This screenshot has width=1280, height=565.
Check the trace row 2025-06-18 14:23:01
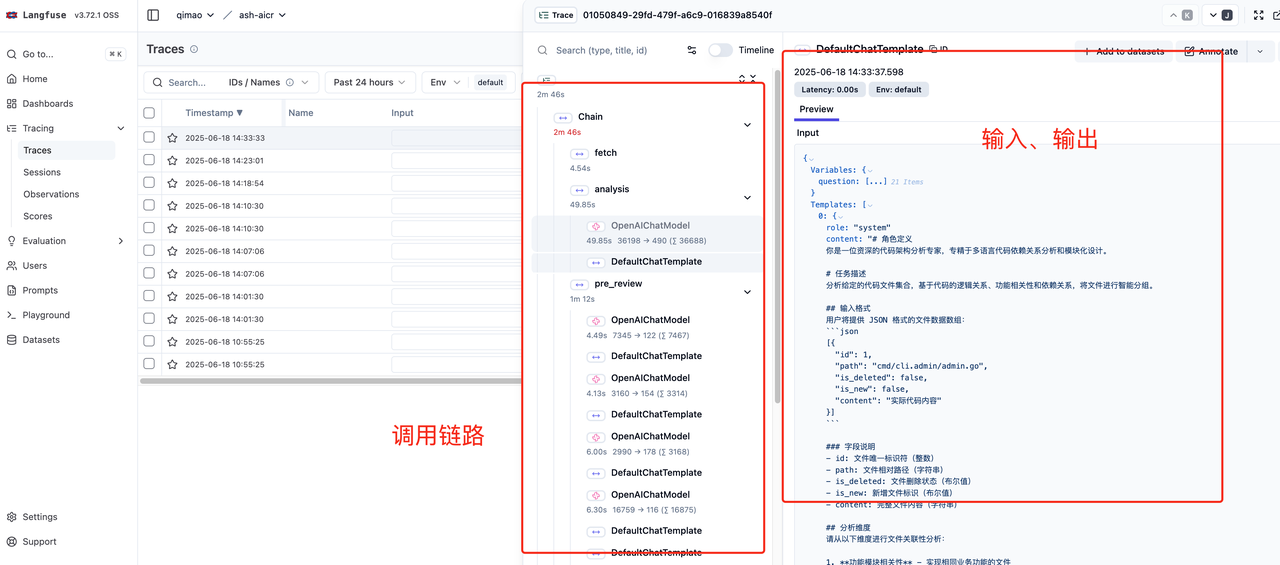pos(149,160)
